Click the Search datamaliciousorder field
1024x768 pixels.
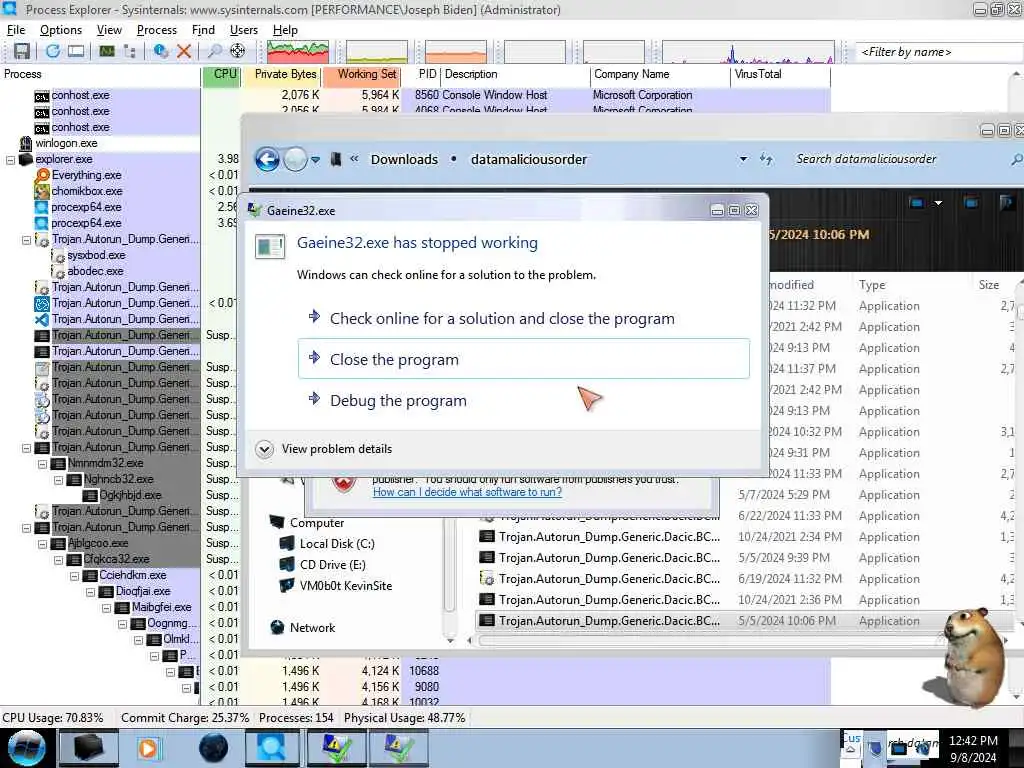click(901, 159)
